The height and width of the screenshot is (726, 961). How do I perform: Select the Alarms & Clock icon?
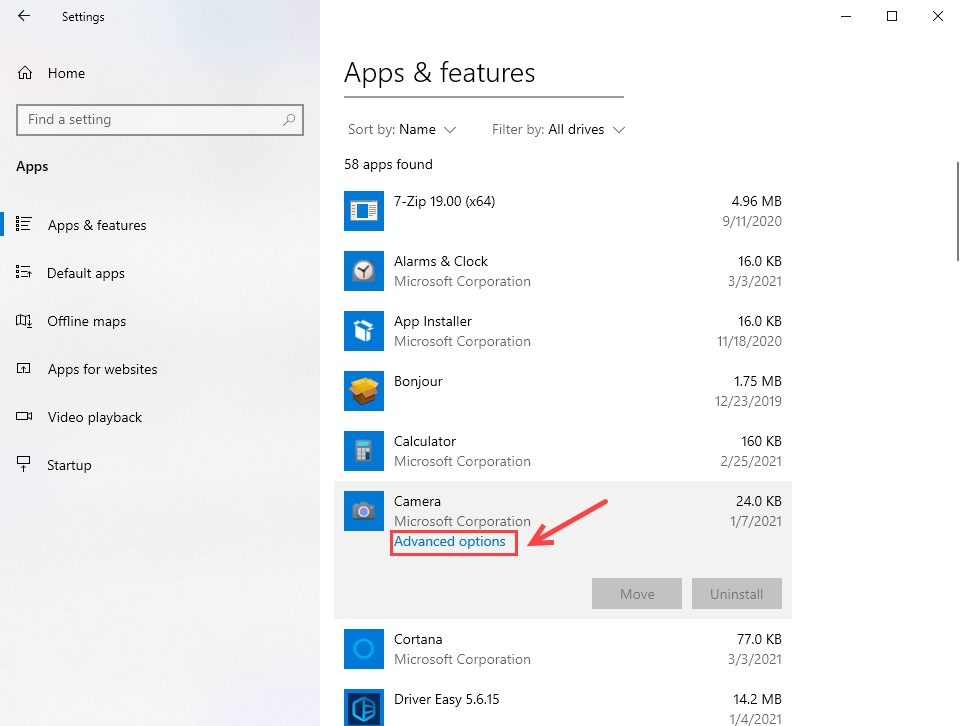[x=364, y=271]
